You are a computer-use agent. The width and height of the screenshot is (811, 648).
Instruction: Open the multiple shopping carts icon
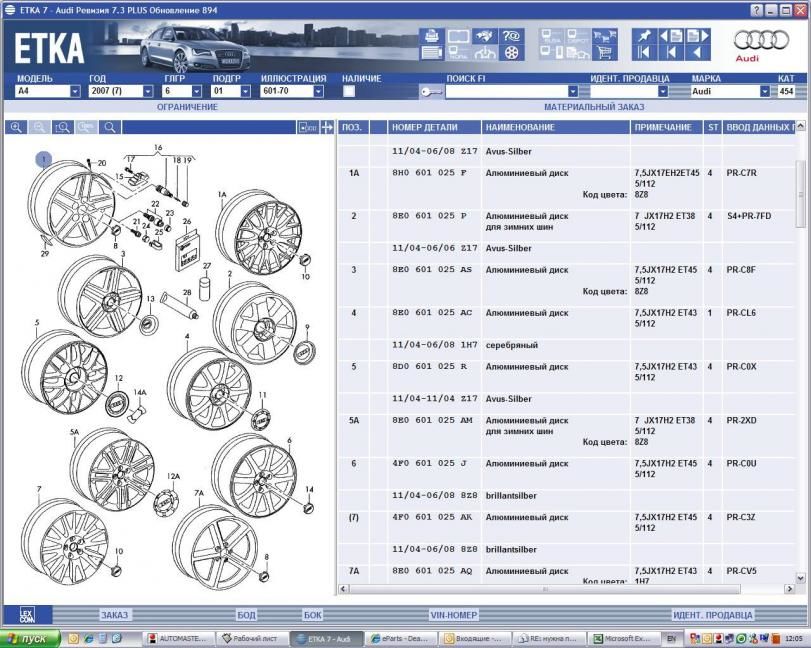(605, 36)
